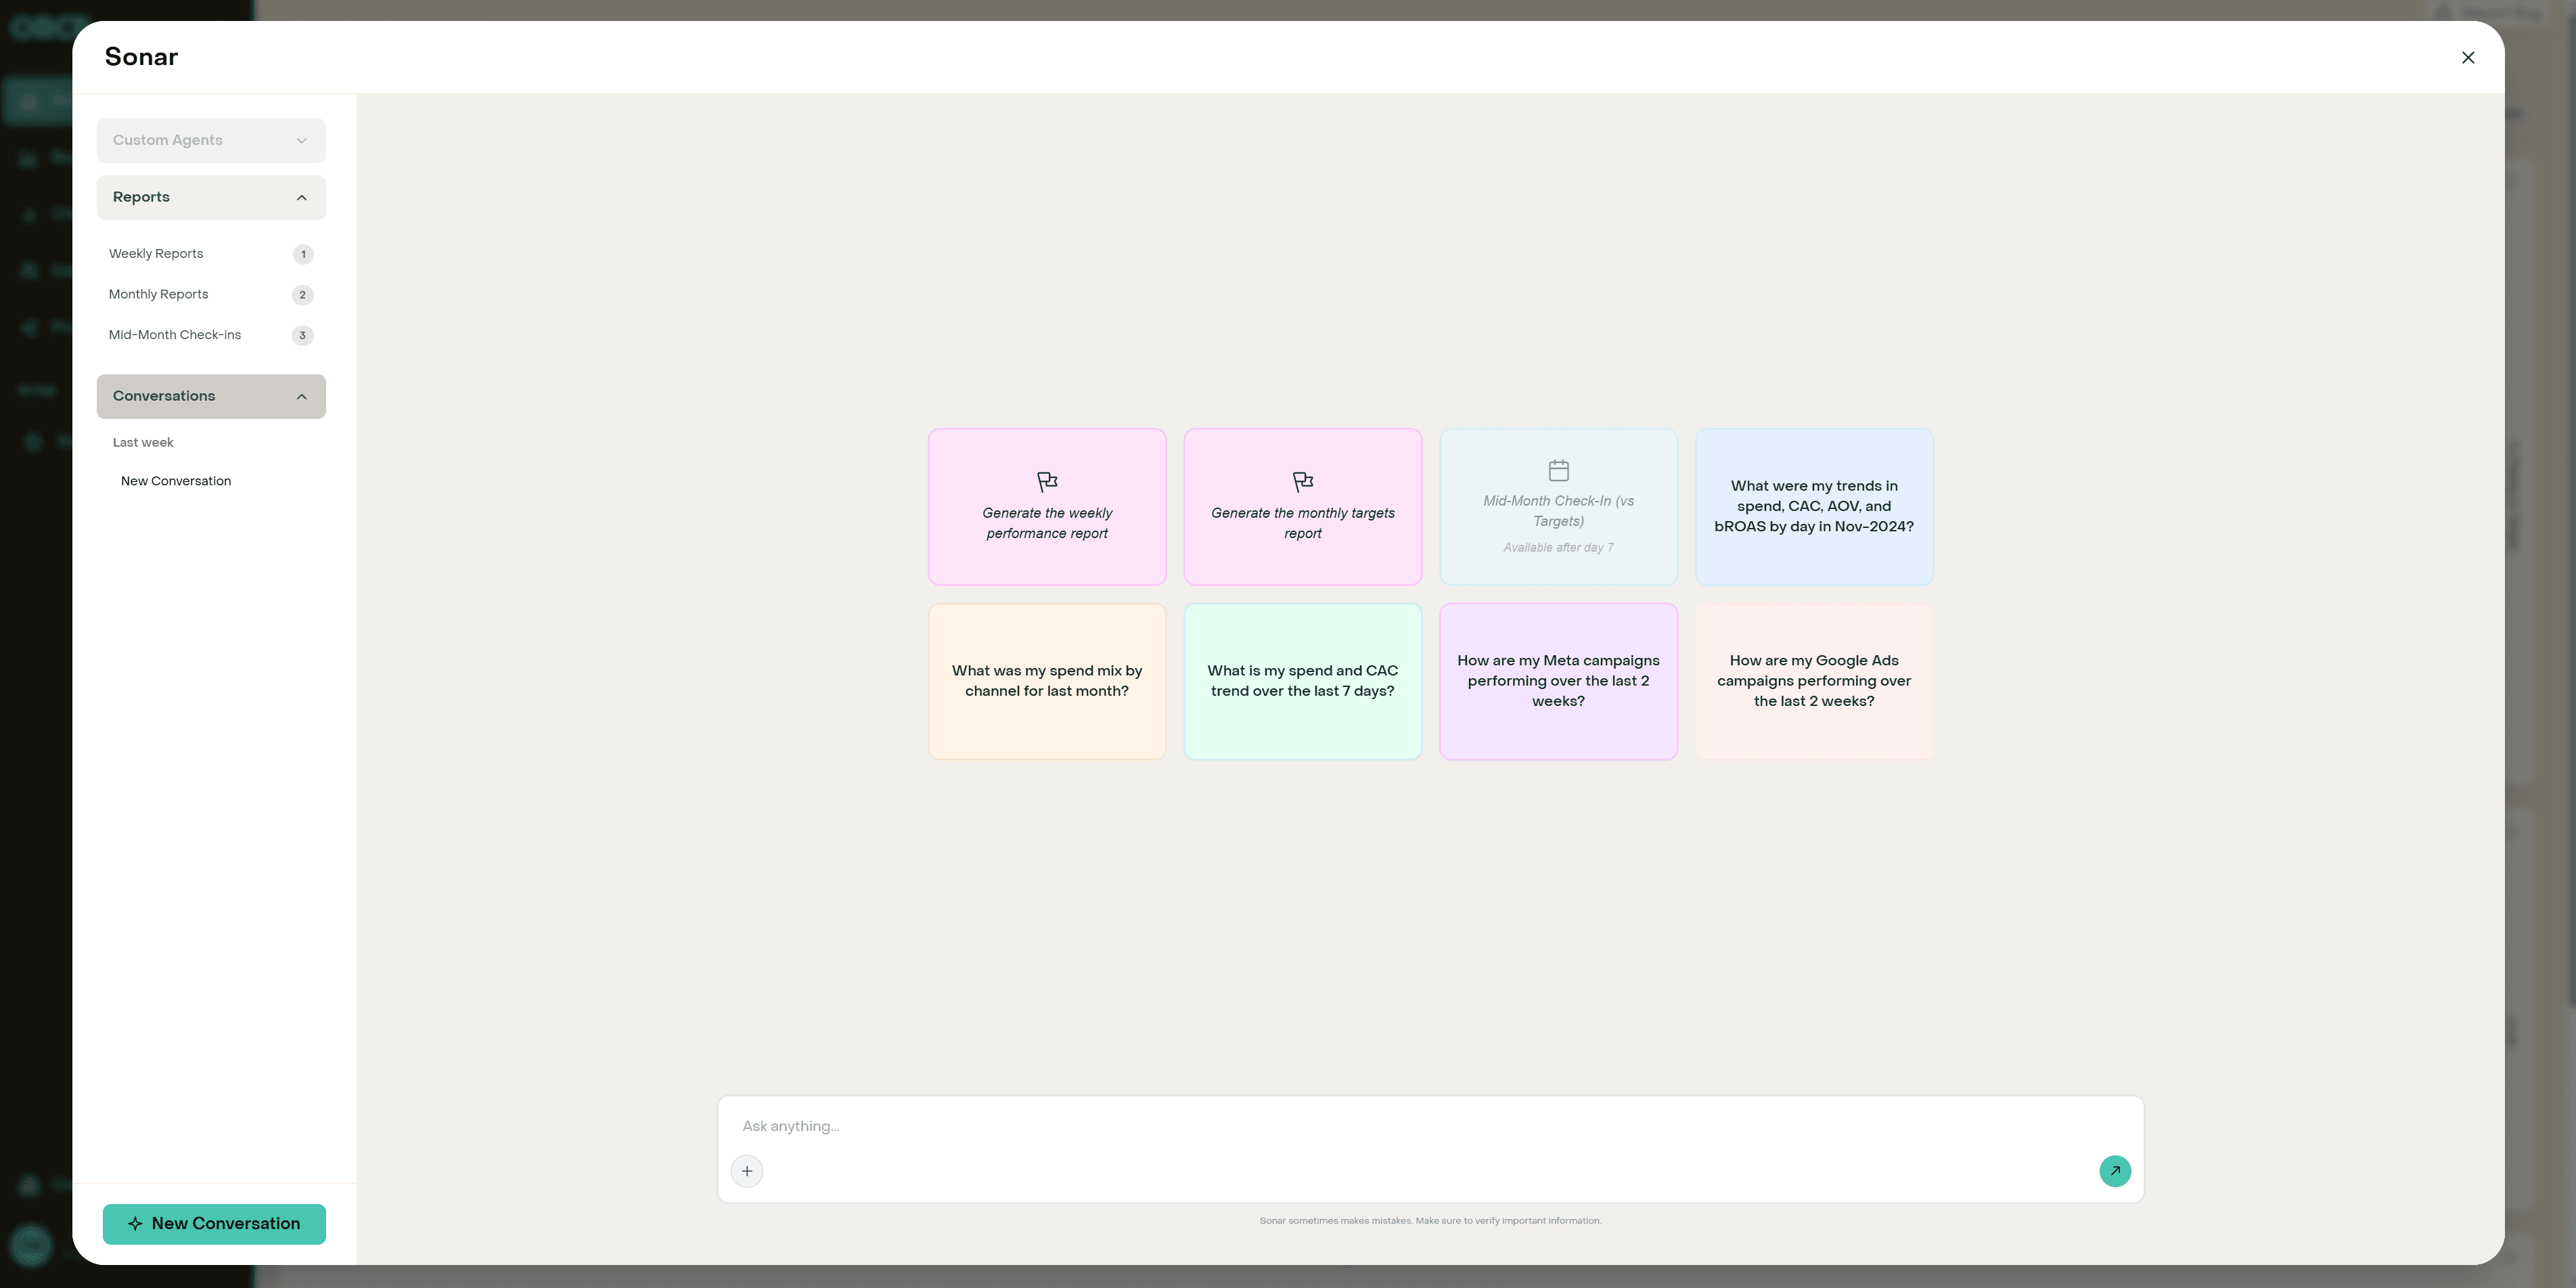
Task: Close the Sonar dialog with the X icon
Action: pos(2468,57)
